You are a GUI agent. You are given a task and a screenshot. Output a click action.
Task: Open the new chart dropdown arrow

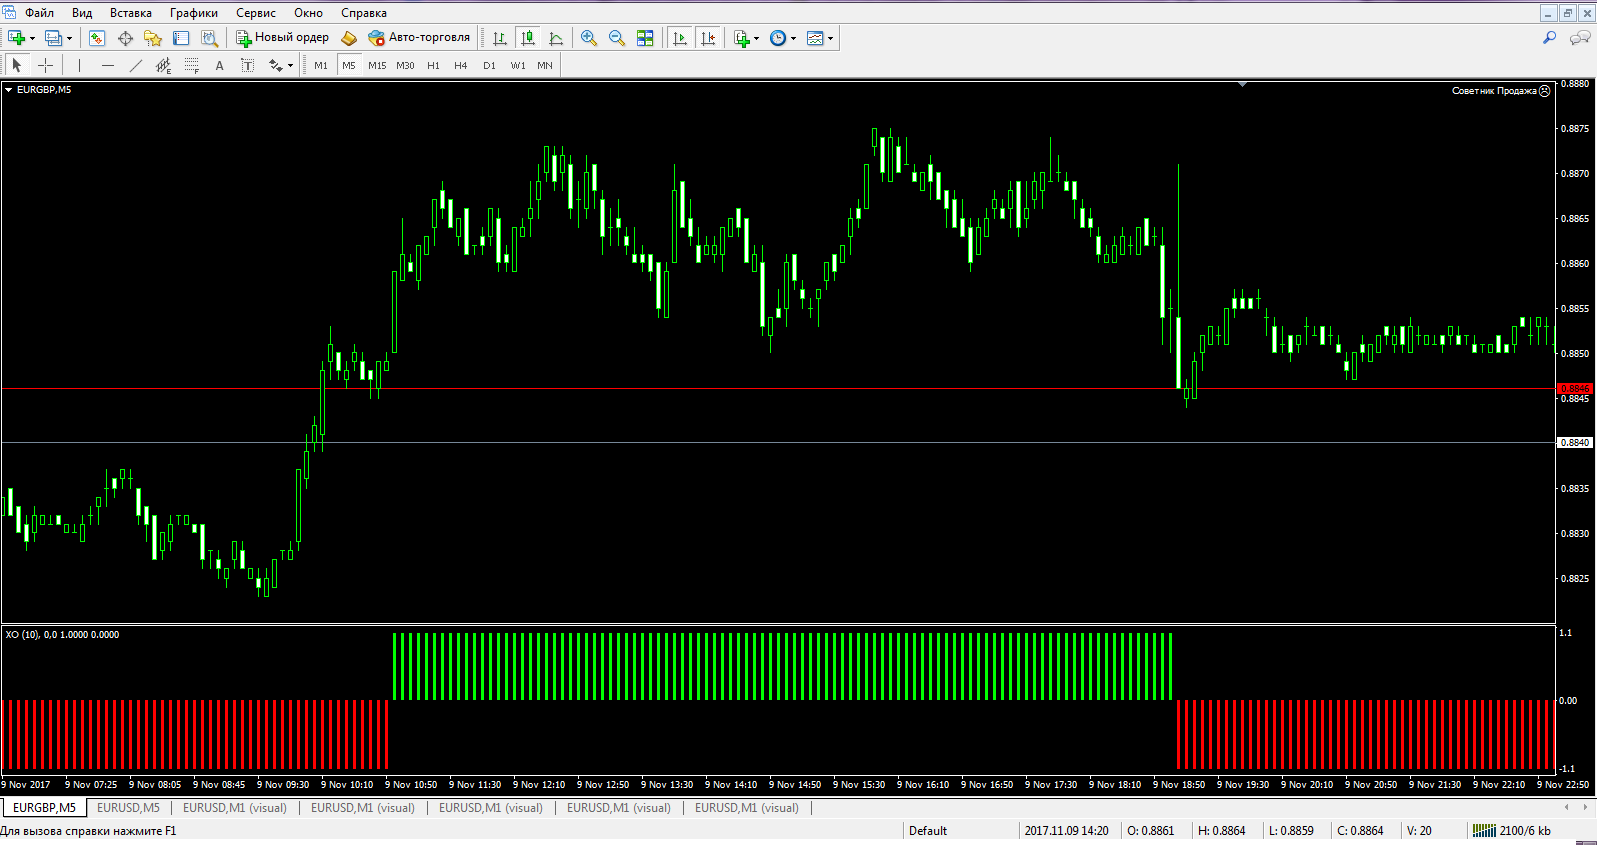[x=33, y=39]
